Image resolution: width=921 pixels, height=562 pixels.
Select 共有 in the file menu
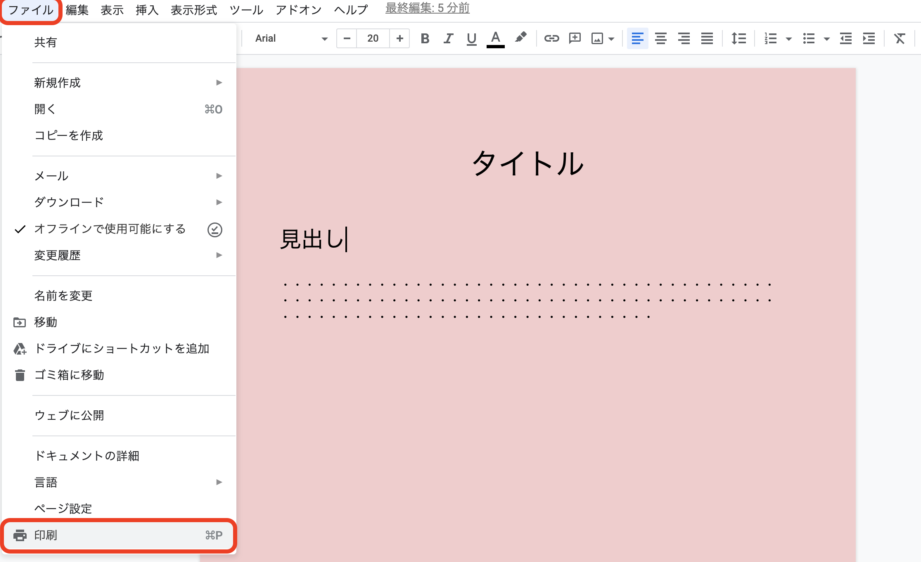[x=119, y=42]
